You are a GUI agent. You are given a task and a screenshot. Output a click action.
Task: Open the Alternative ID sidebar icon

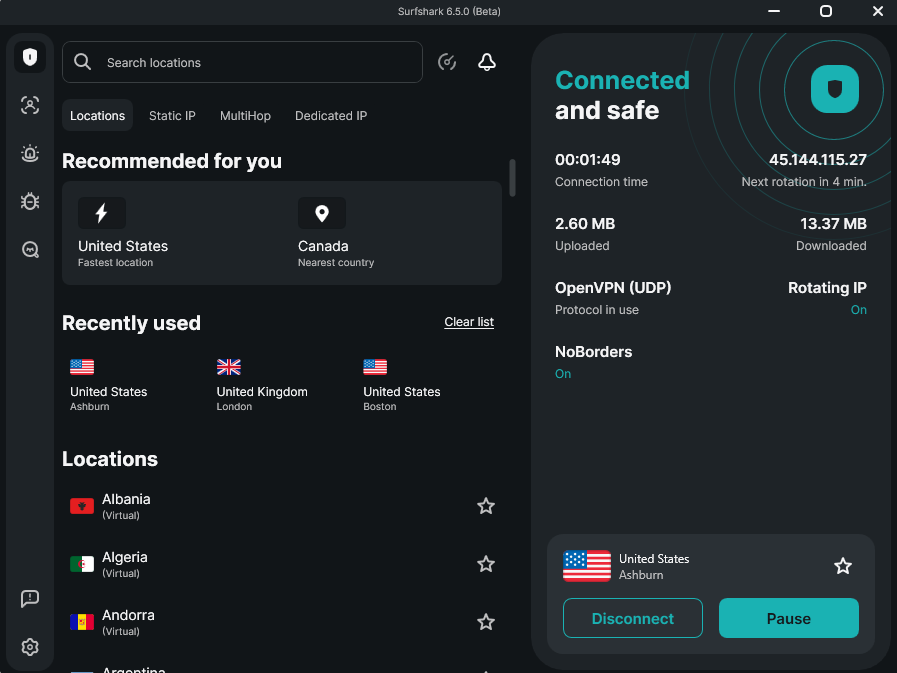(30, 105)
